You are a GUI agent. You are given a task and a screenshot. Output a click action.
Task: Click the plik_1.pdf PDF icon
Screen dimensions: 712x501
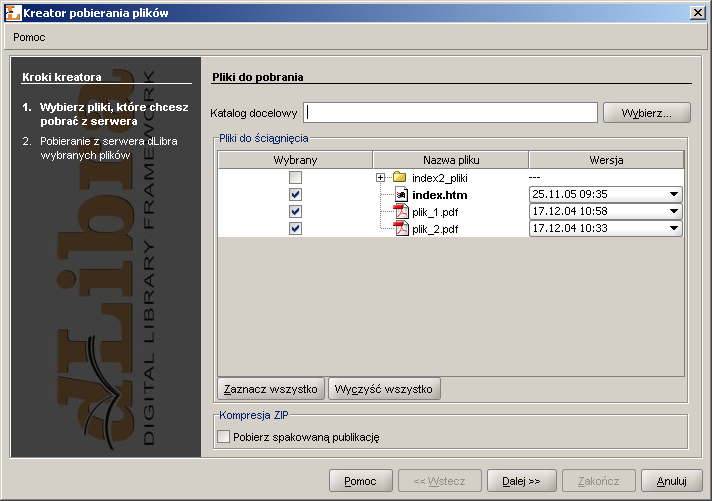coord(401,211)
